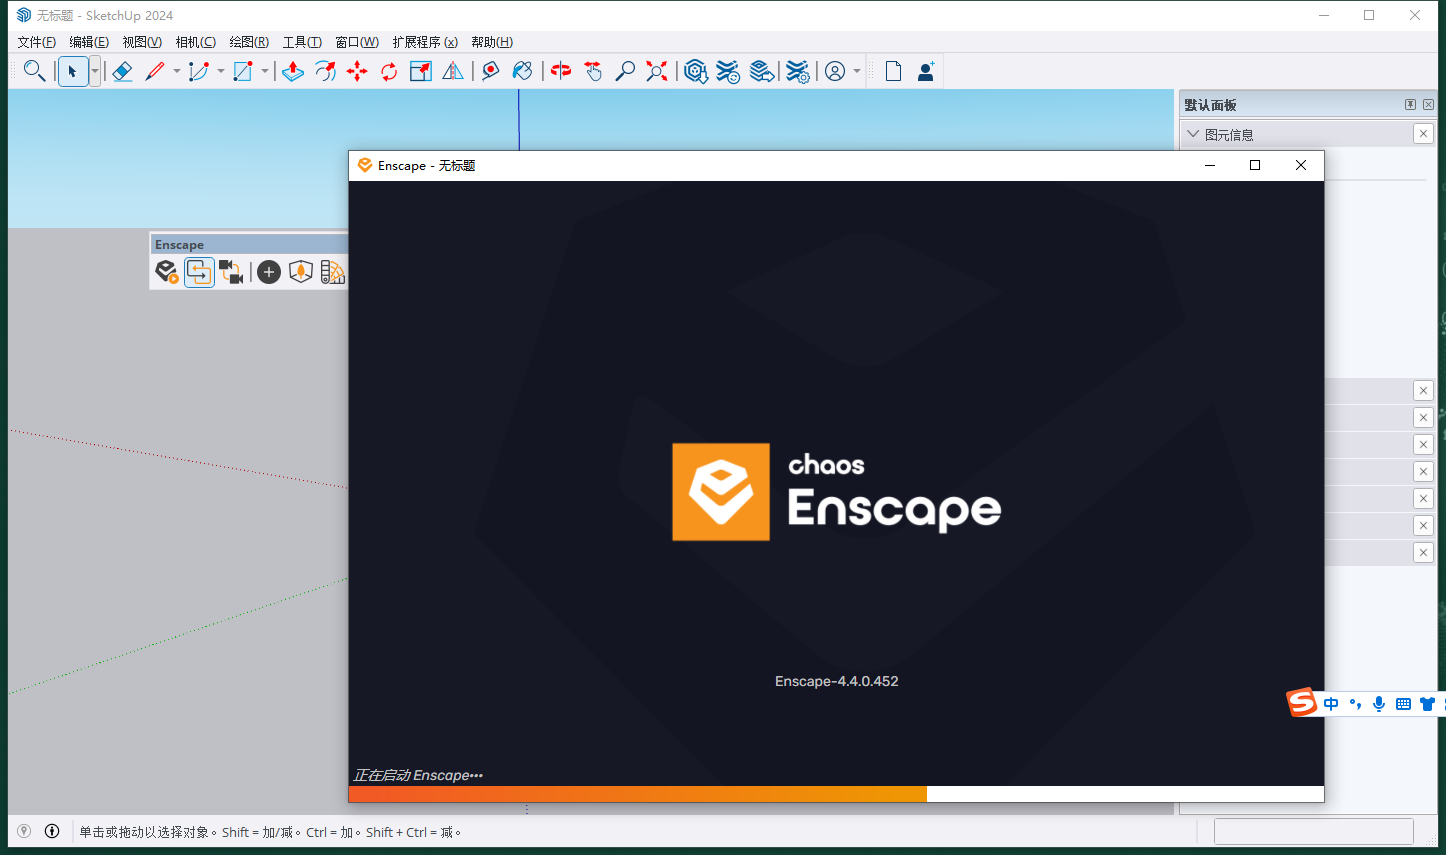Open the 工具(T) menu
Screen dimensions: 1446x855
click(302, 42)
